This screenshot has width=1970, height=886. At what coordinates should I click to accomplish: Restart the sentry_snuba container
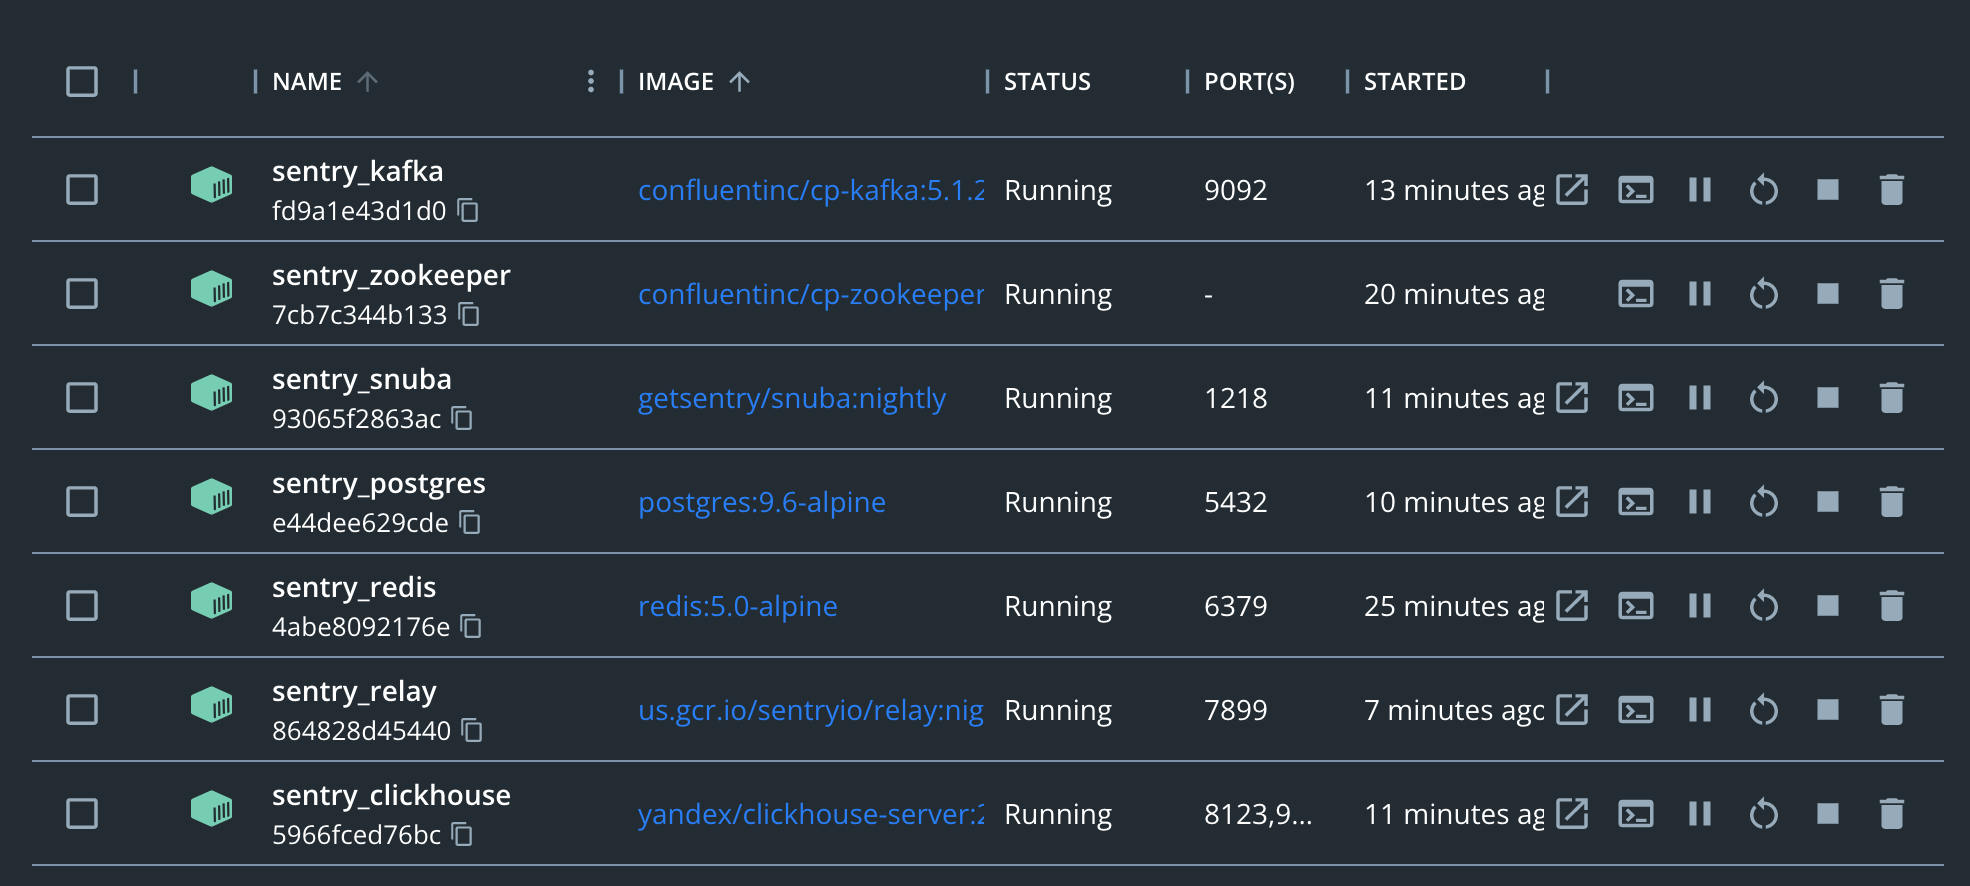click(x=1764, y=397)
